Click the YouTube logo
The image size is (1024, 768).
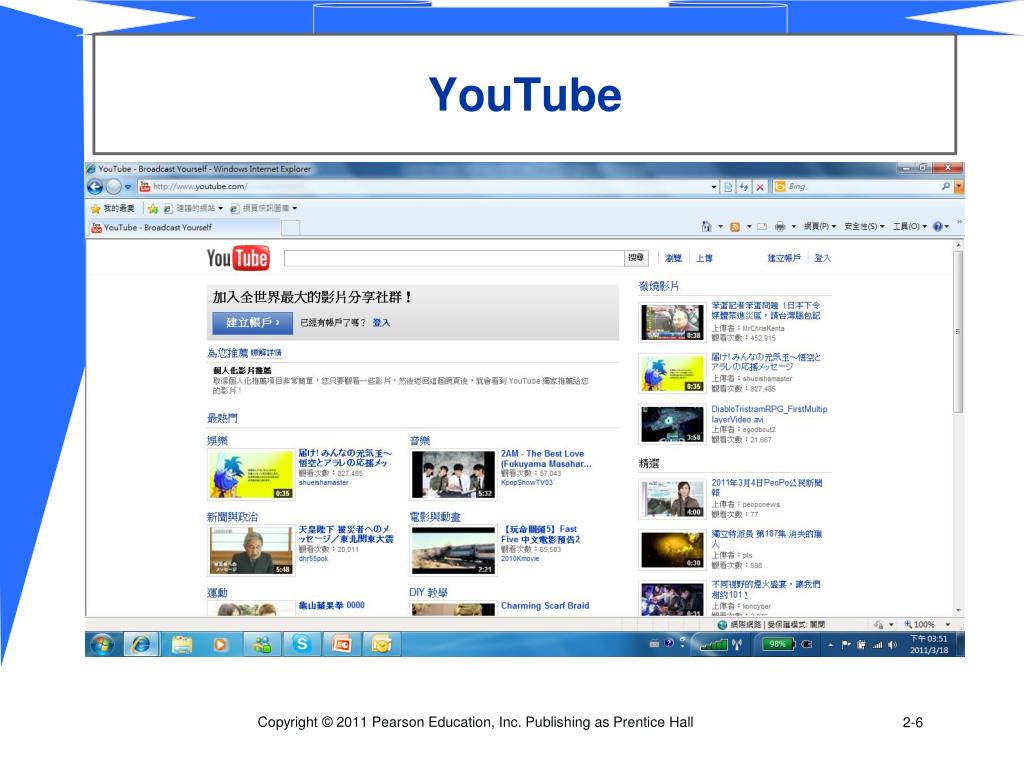pos(238,259)
